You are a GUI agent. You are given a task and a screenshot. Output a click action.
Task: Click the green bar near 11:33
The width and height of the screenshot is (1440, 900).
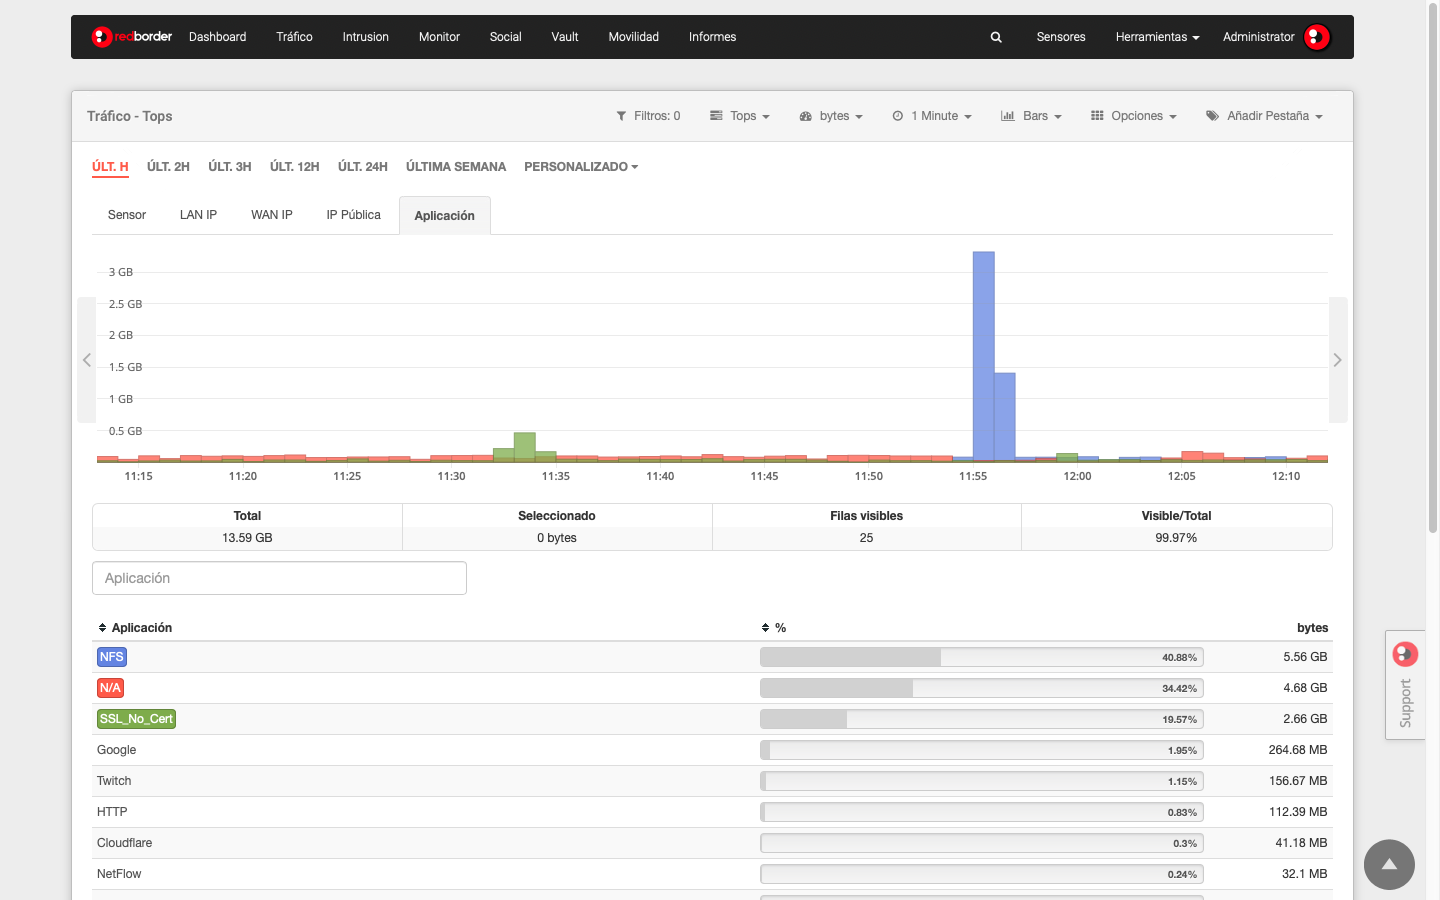tap(525, 445)
